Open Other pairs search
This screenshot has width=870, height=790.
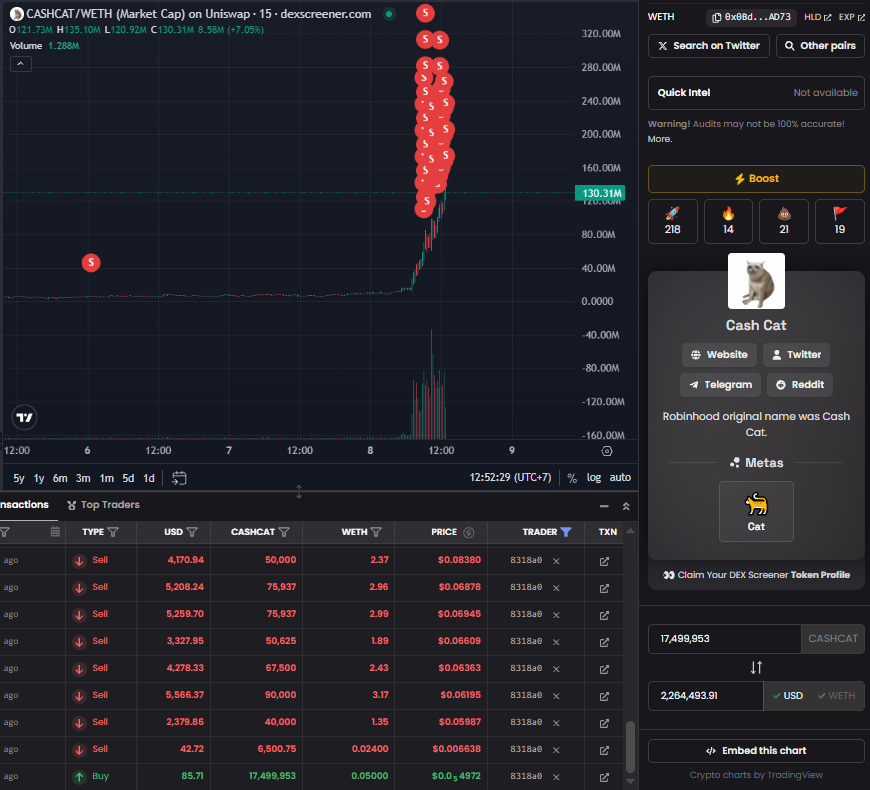coord(820,45)
